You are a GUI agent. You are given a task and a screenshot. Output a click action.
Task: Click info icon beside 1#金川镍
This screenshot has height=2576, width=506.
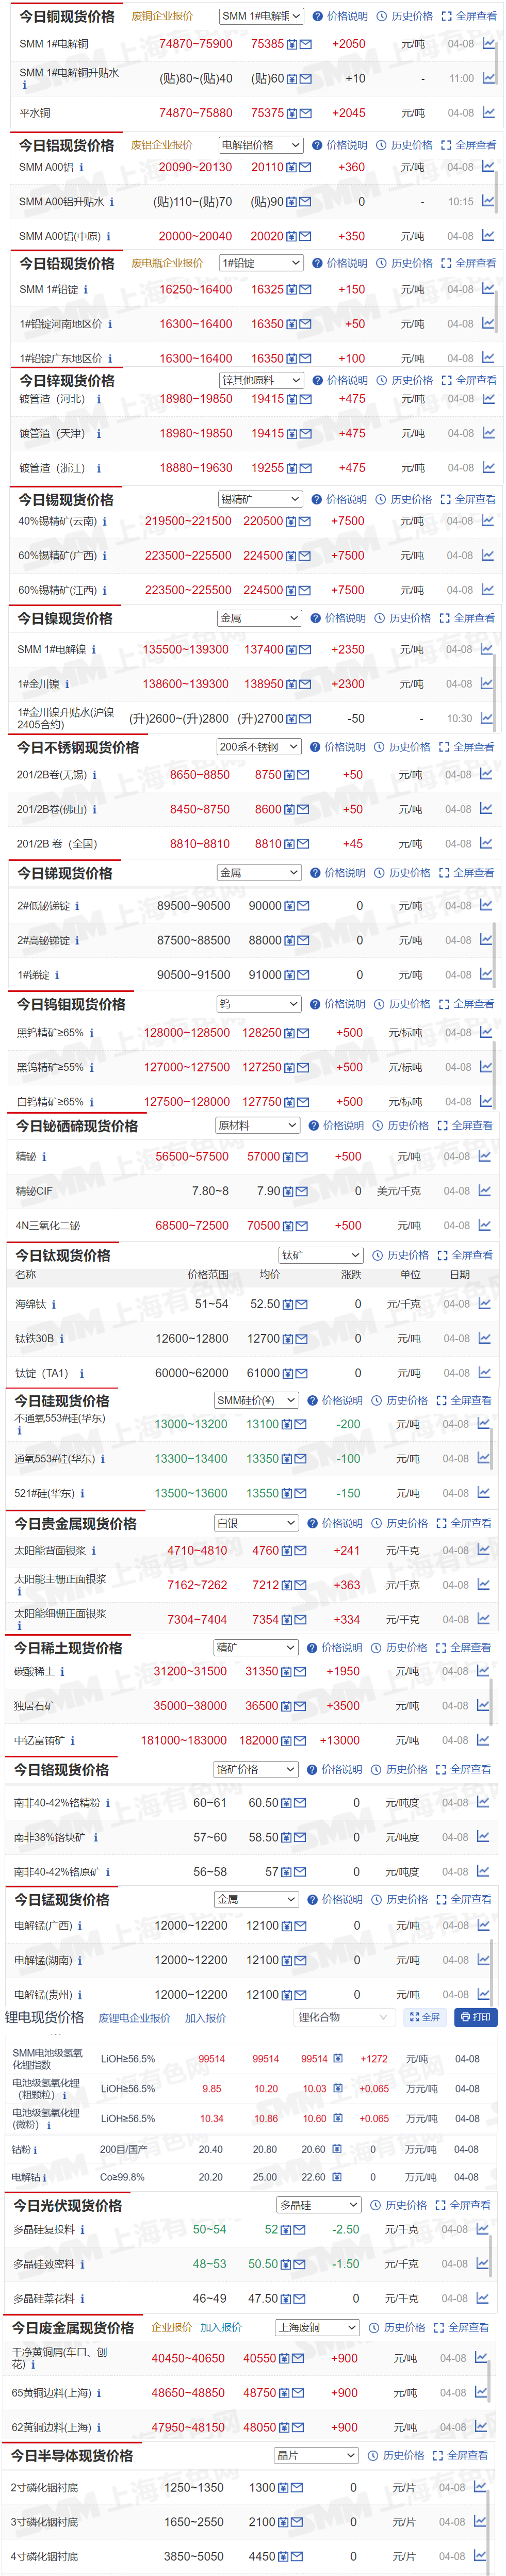pyautogui.click(x=67, y=684)
